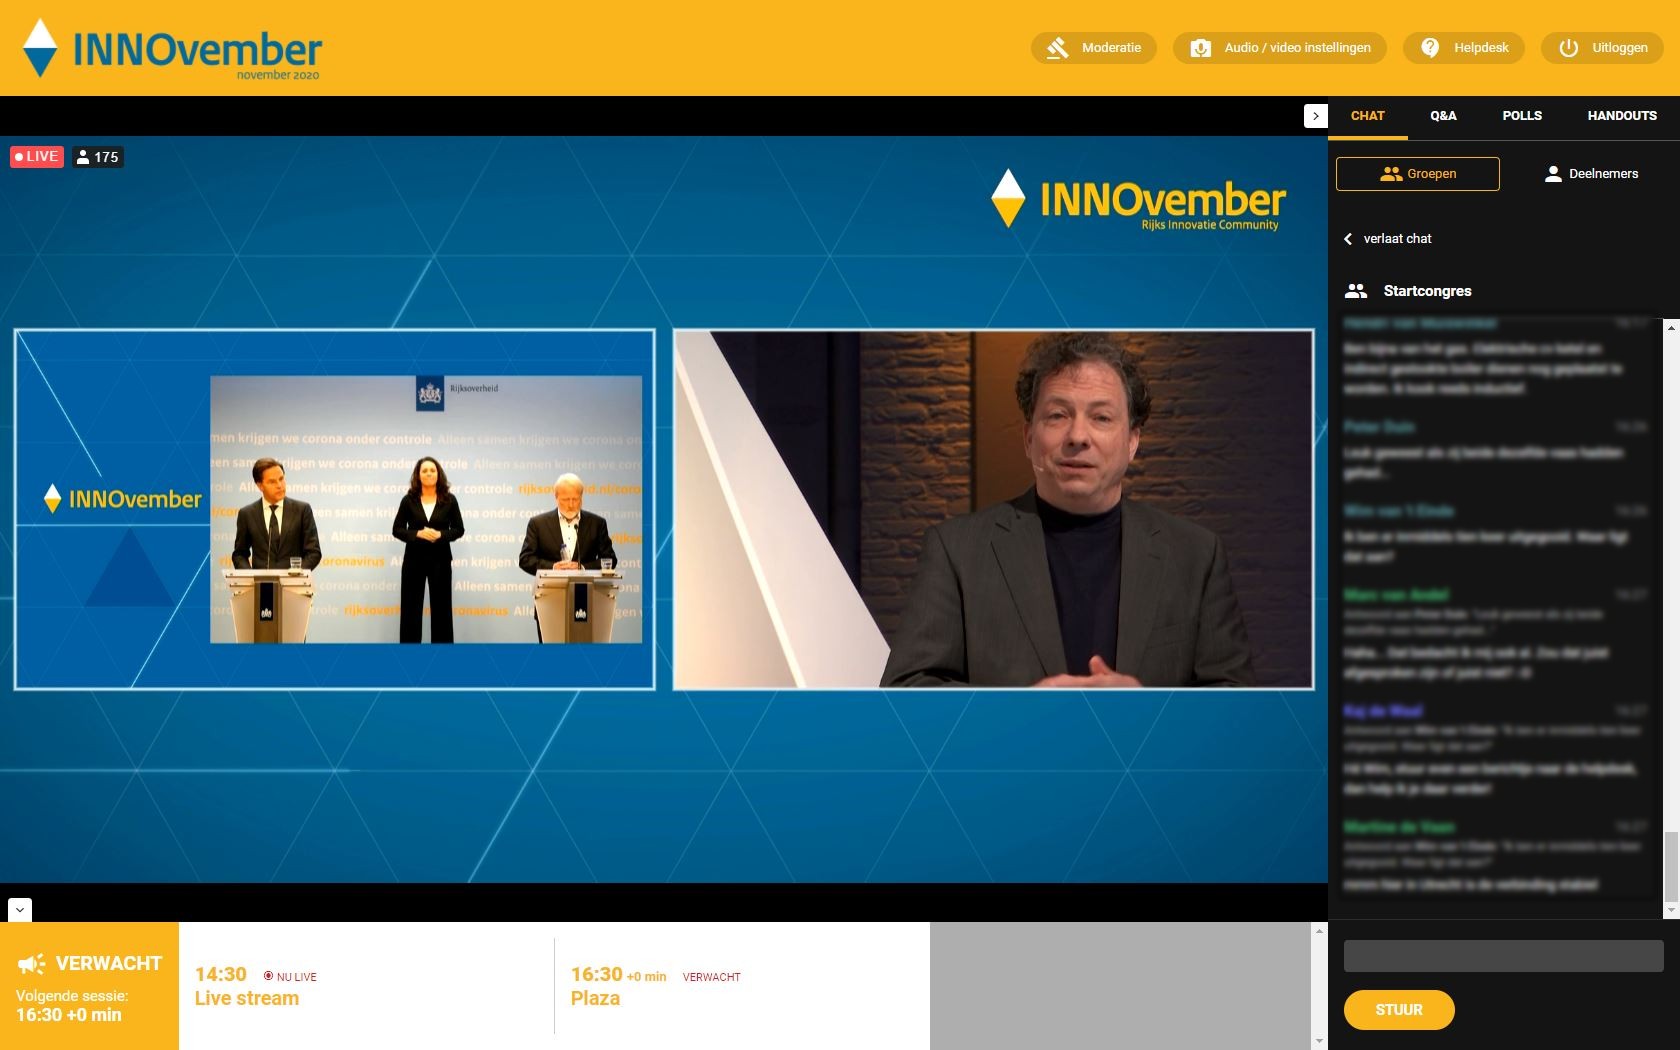Select the 16:30 Plaza session
Screen dimensions: 1680x1050
click(742, 986)
